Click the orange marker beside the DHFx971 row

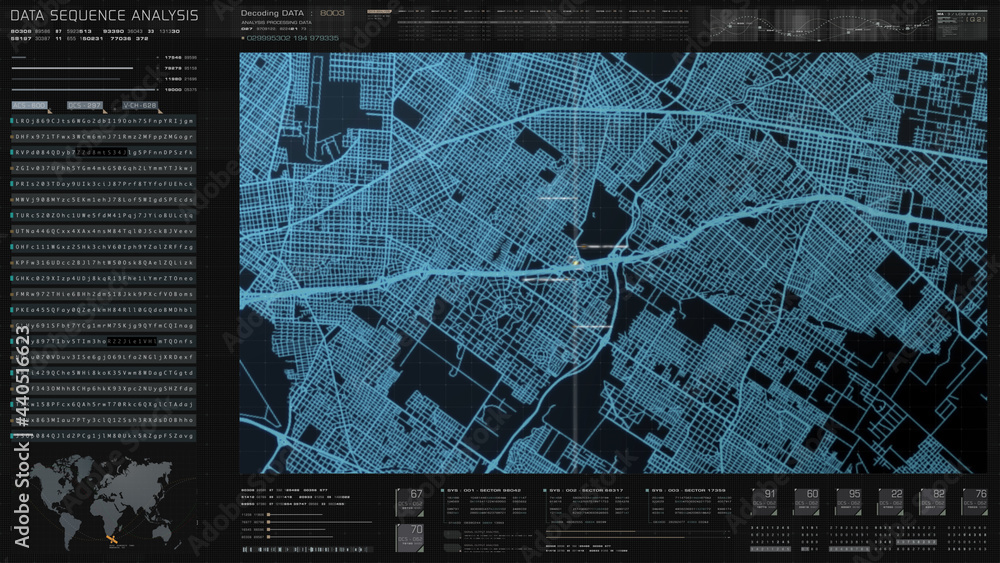pyautogui.click(x=11, y=136)
